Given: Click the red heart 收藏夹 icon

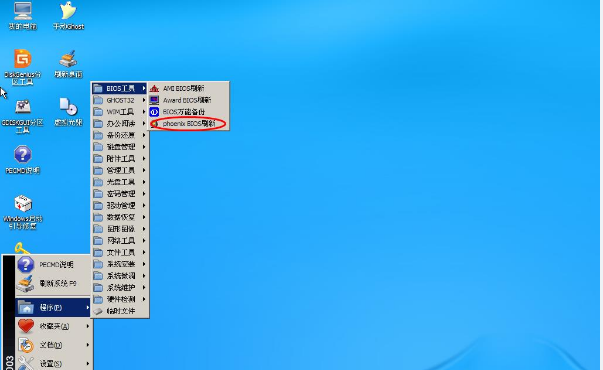Looking at the screenshot, I should click(26, 326).
